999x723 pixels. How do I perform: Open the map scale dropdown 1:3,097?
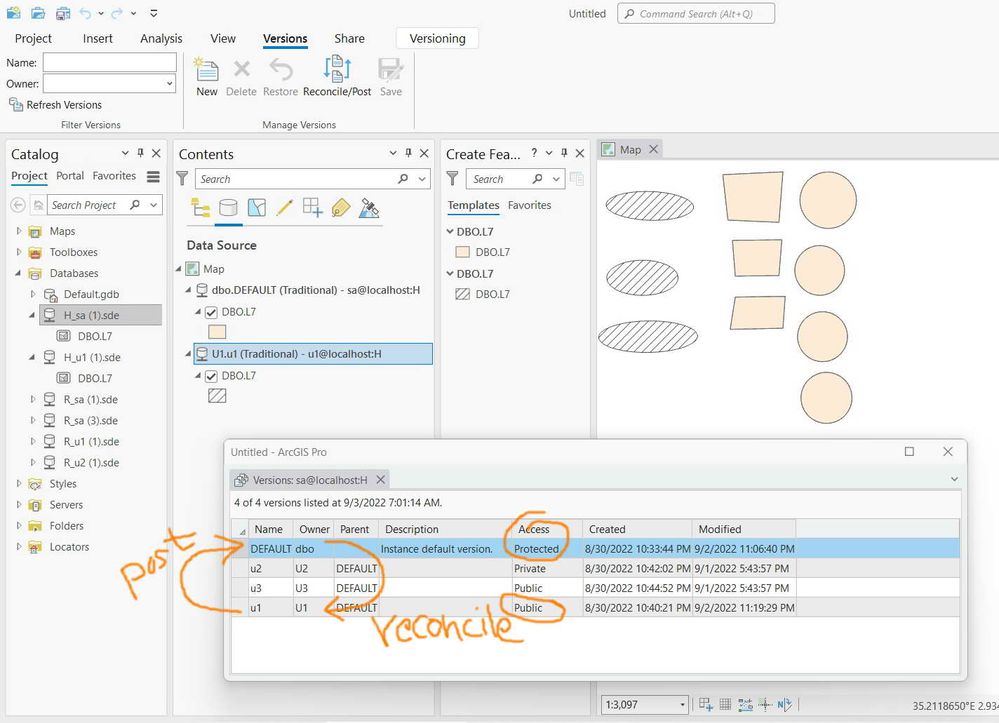coord(682,705)
